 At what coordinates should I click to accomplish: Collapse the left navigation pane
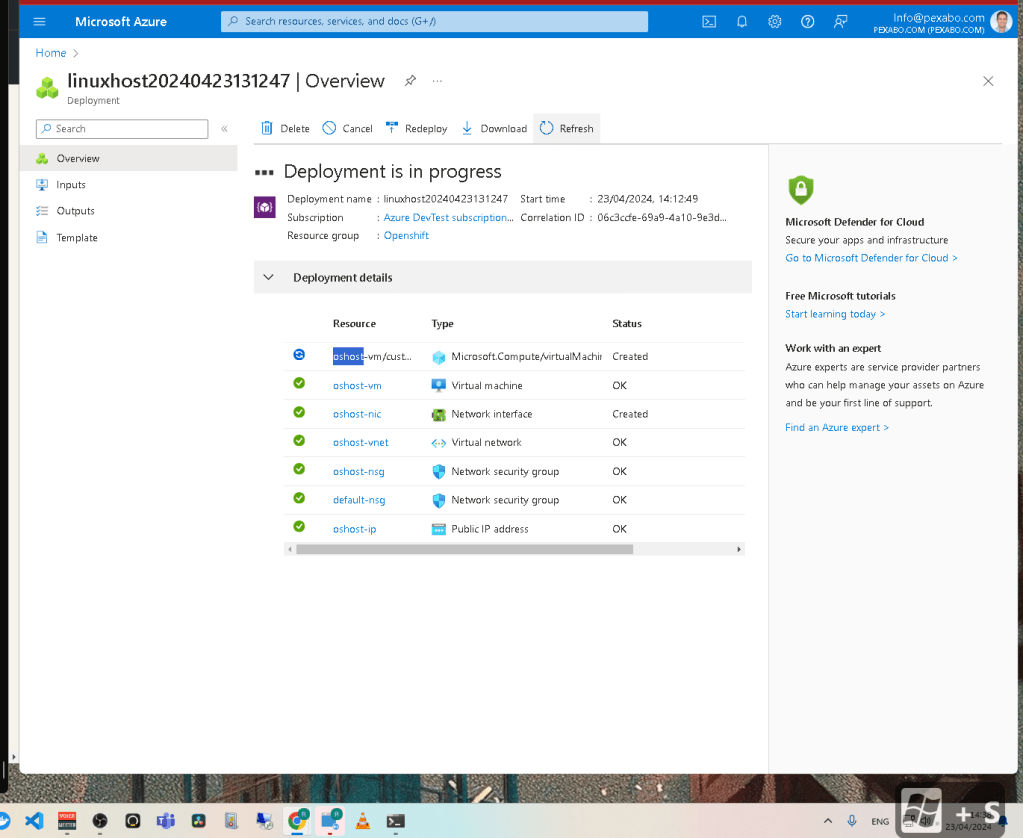coord(224,129)
